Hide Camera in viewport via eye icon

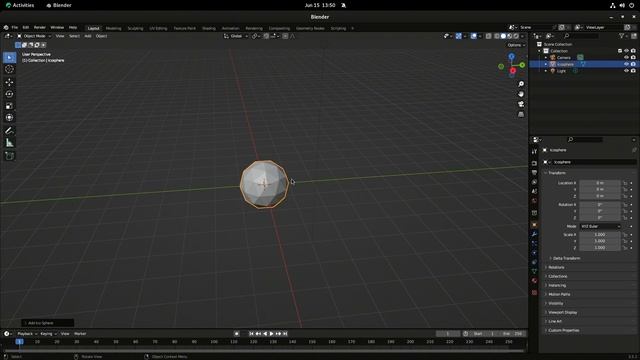point(626,58)
